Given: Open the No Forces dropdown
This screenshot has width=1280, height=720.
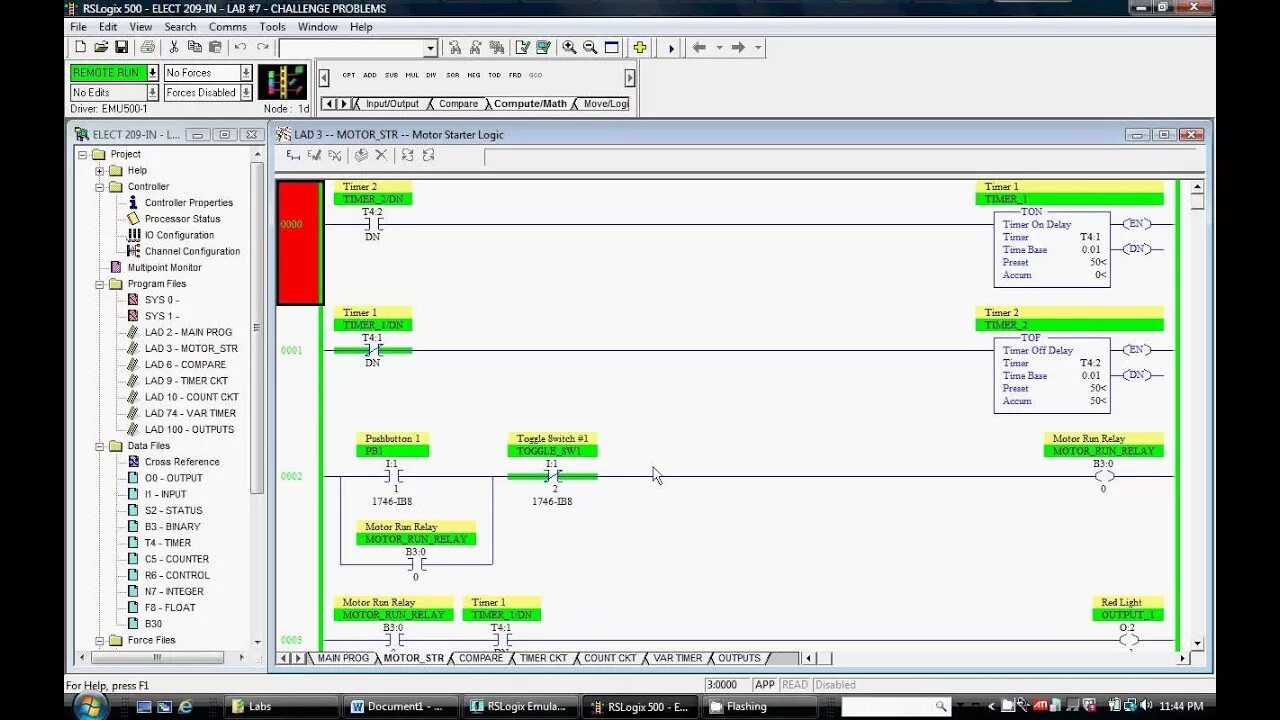Looking at the screenshot, I should (245, 73).
